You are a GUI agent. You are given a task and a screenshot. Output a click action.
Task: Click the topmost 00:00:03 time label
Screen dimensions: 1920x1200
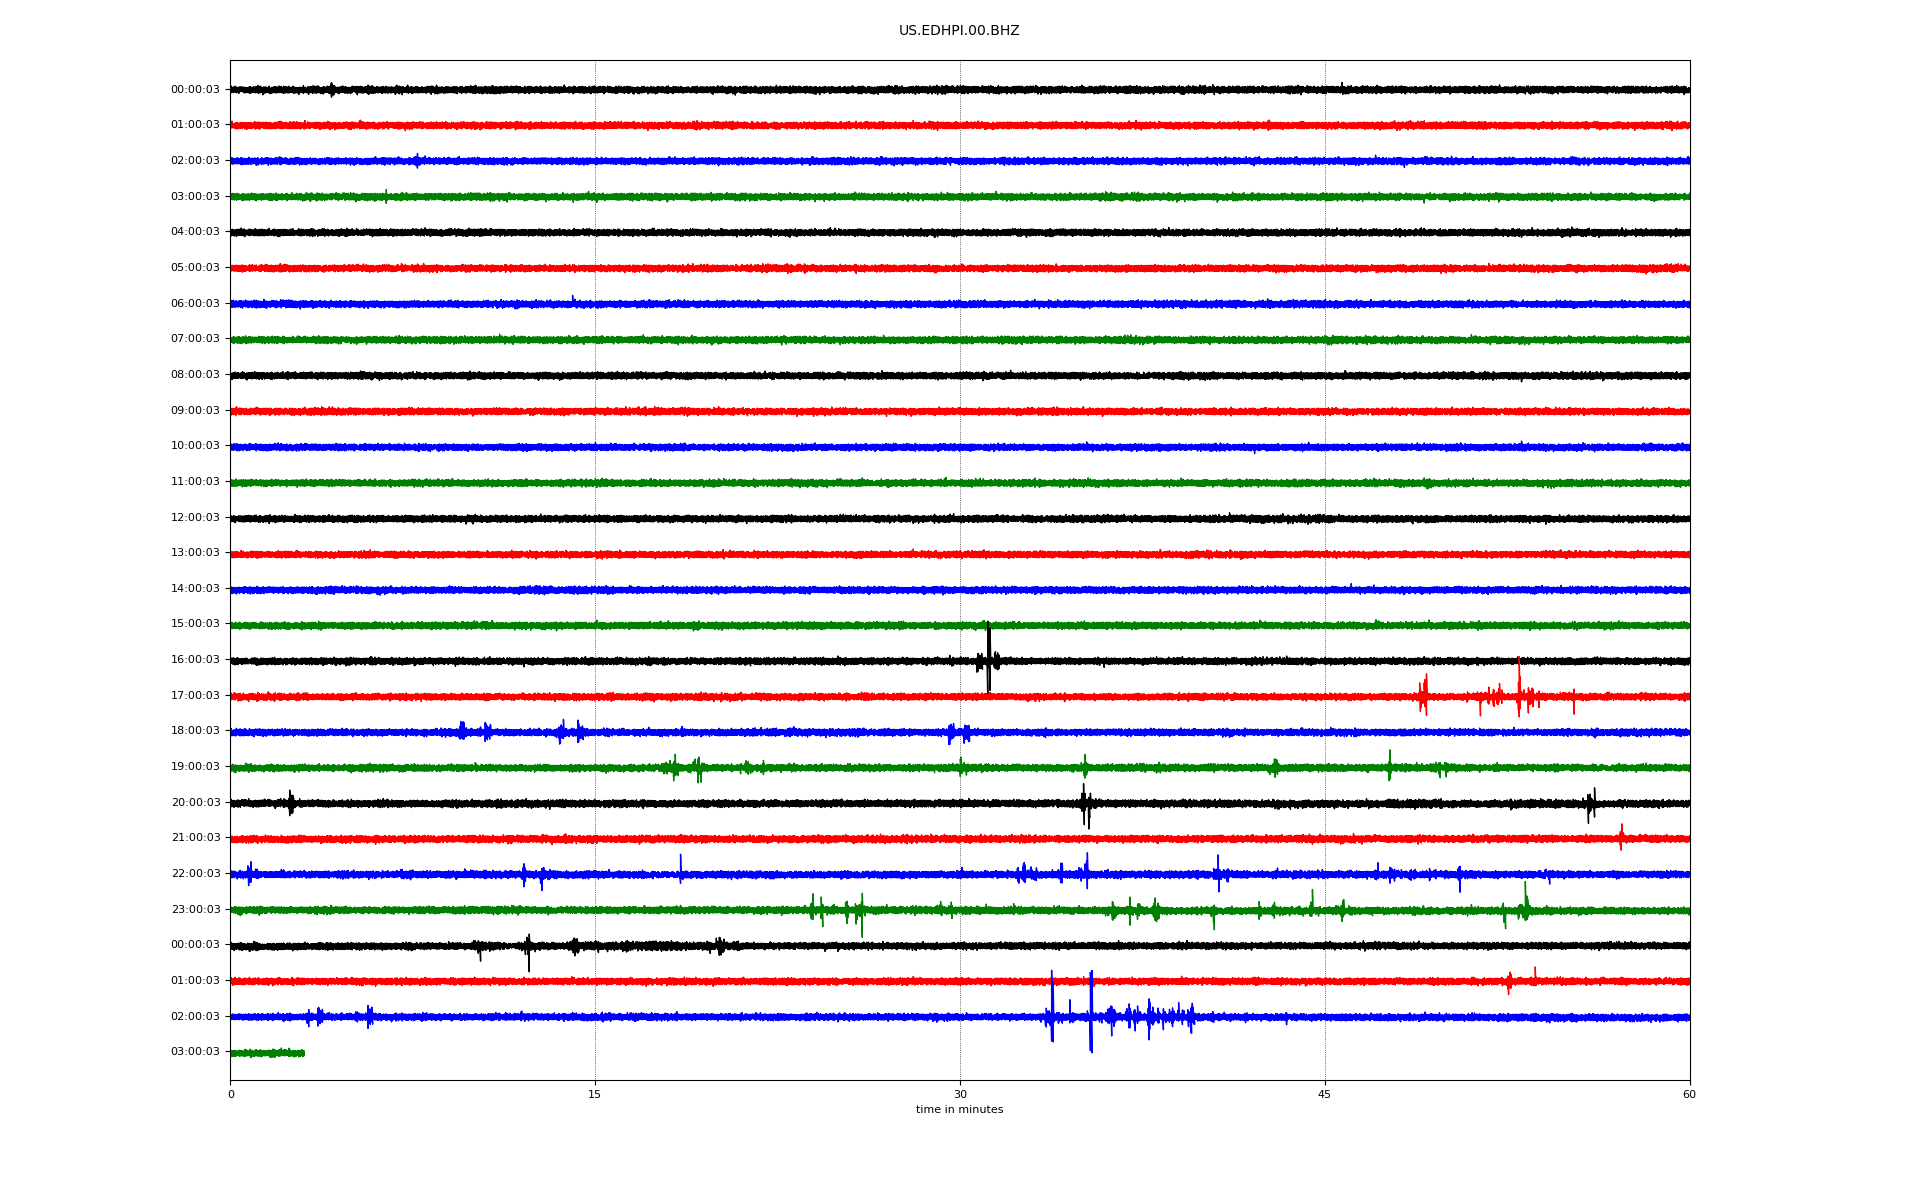[195, 90]
